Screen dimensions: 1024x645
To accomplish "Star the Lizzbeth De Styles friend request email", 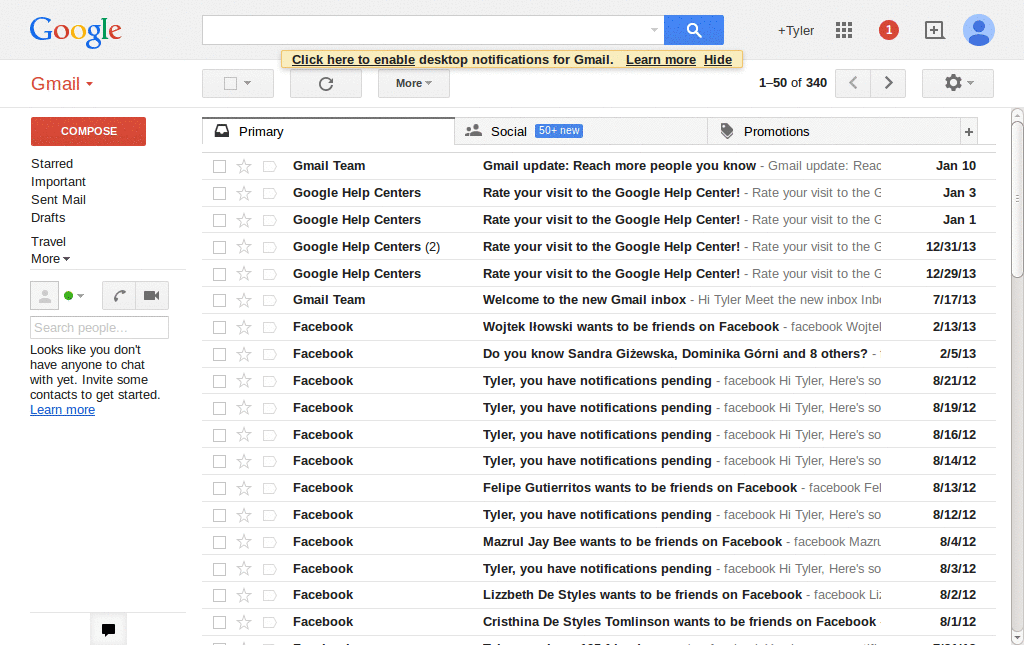I will coord(244,595).
